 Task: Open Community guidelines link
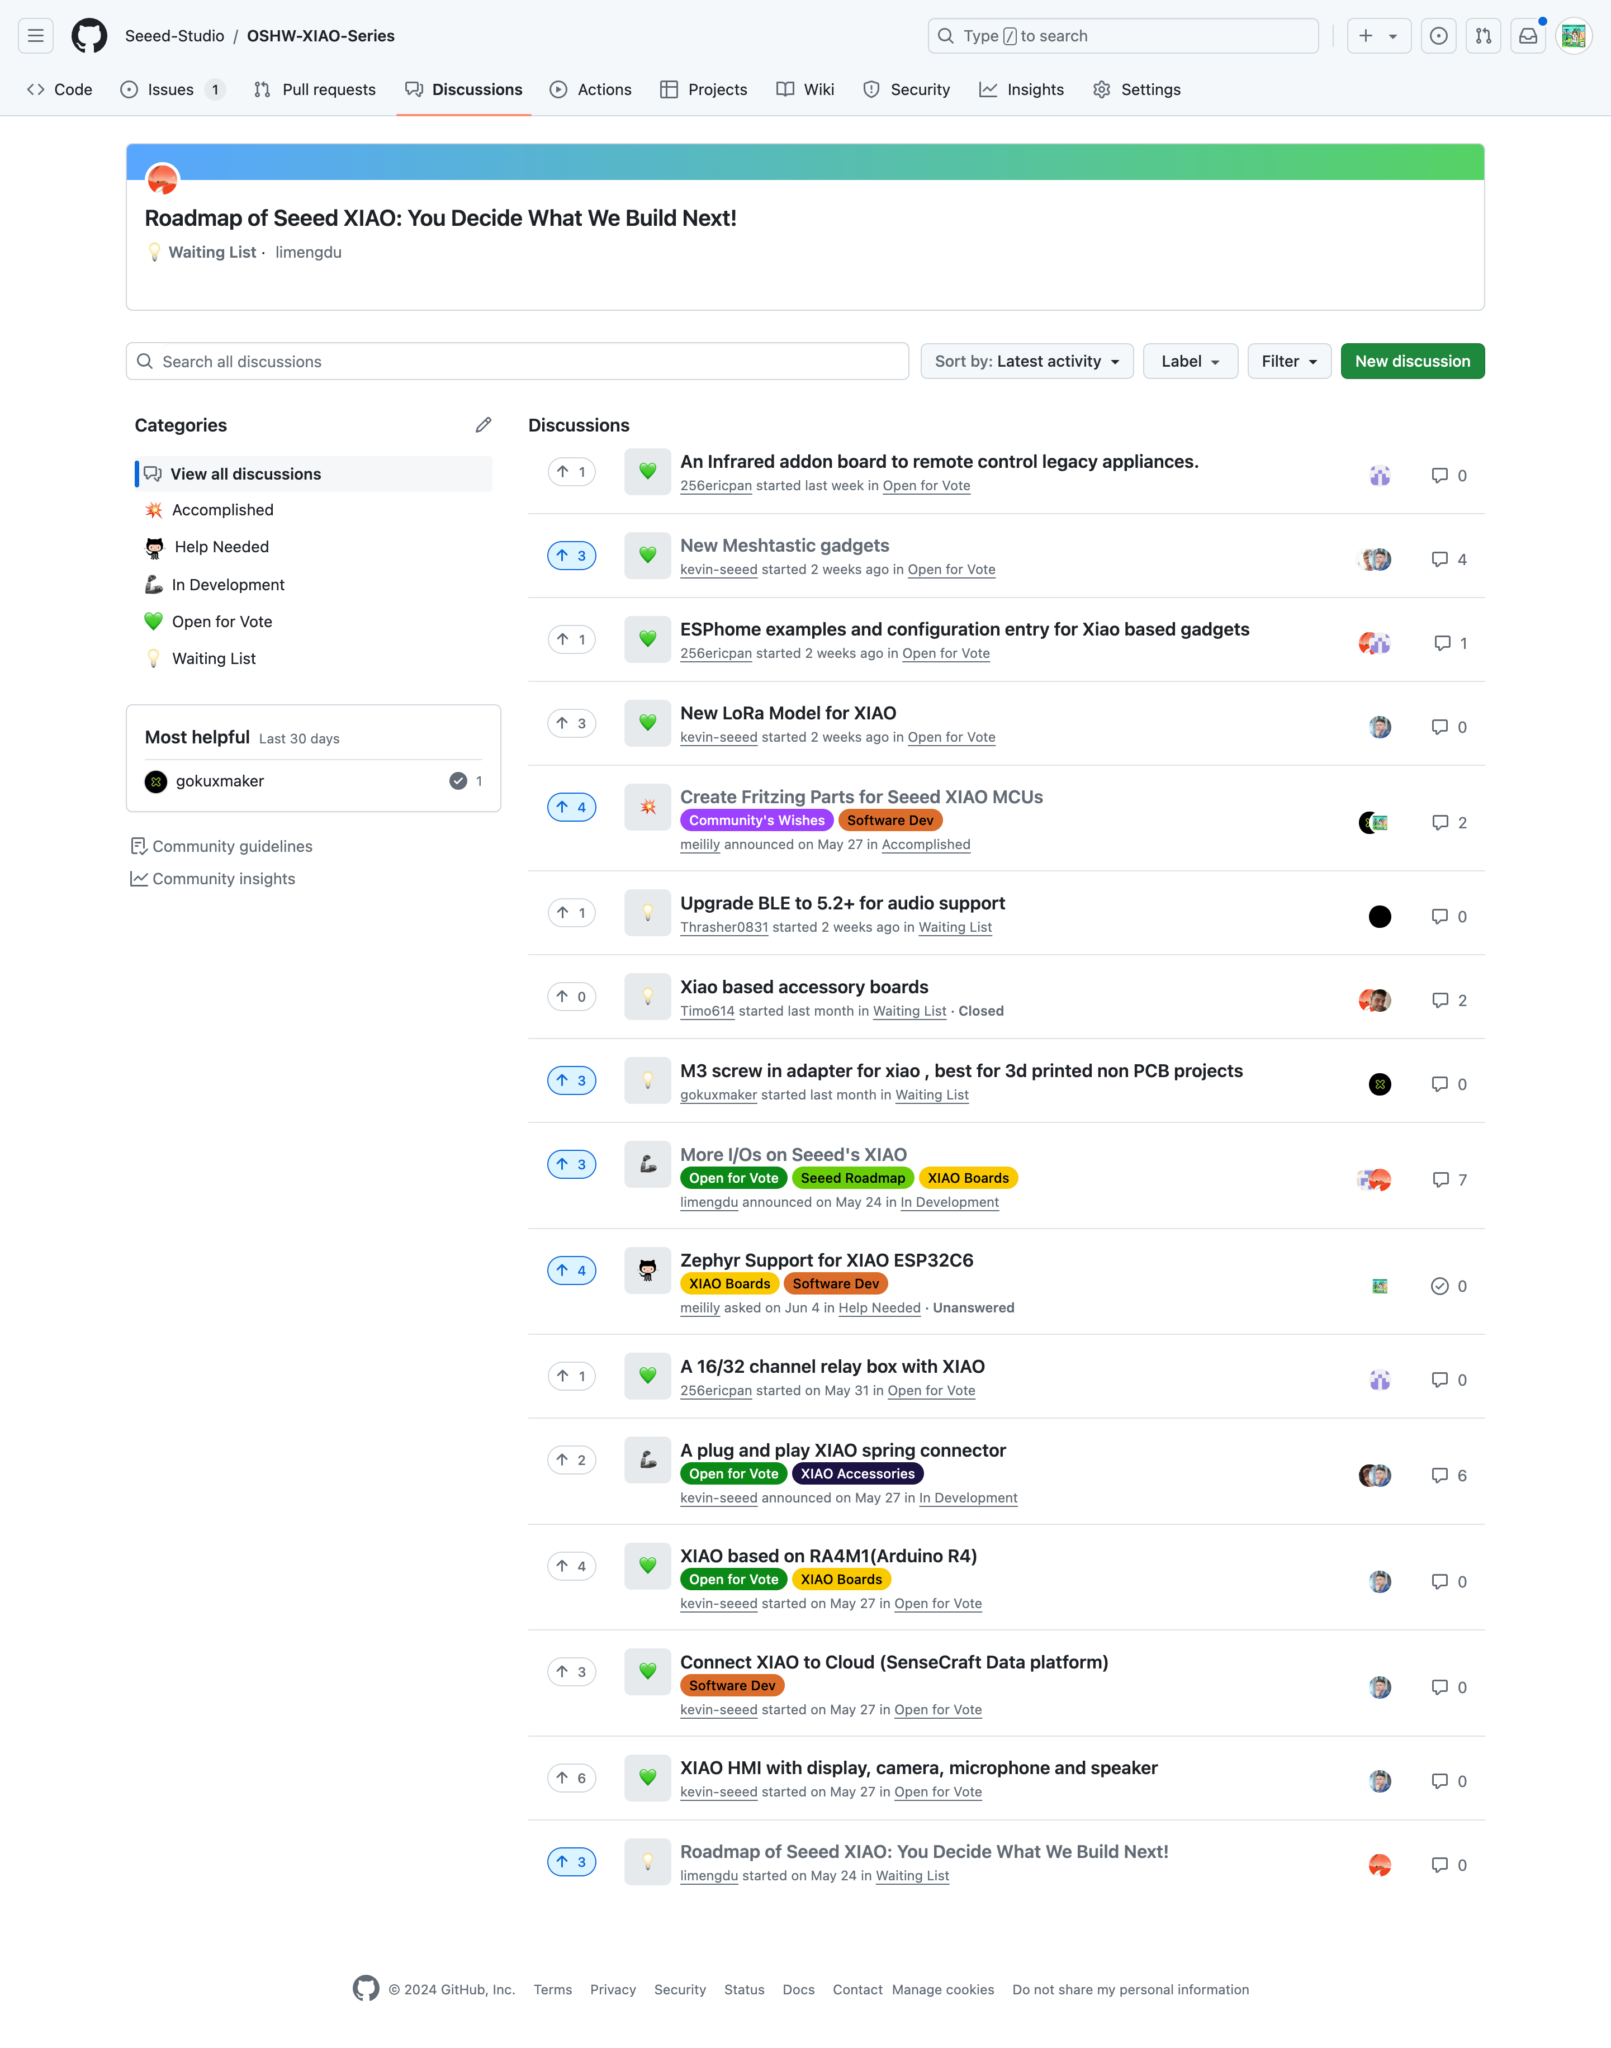point(222,846)
